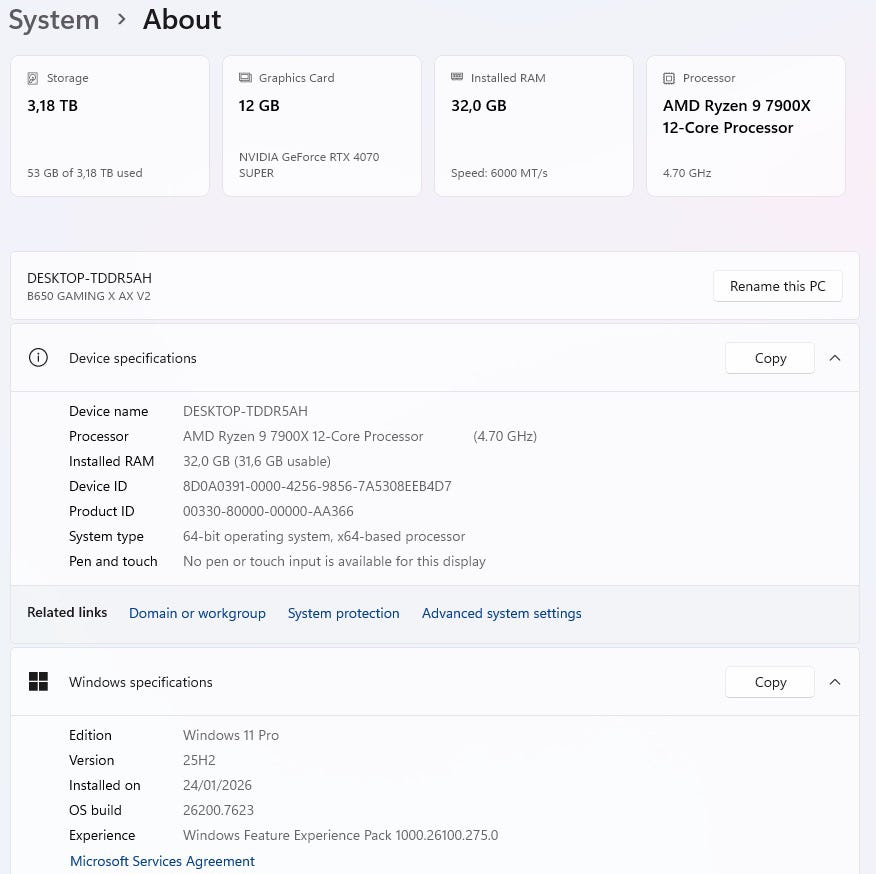Collapse the Device specifications section

[x=835, y=358]
